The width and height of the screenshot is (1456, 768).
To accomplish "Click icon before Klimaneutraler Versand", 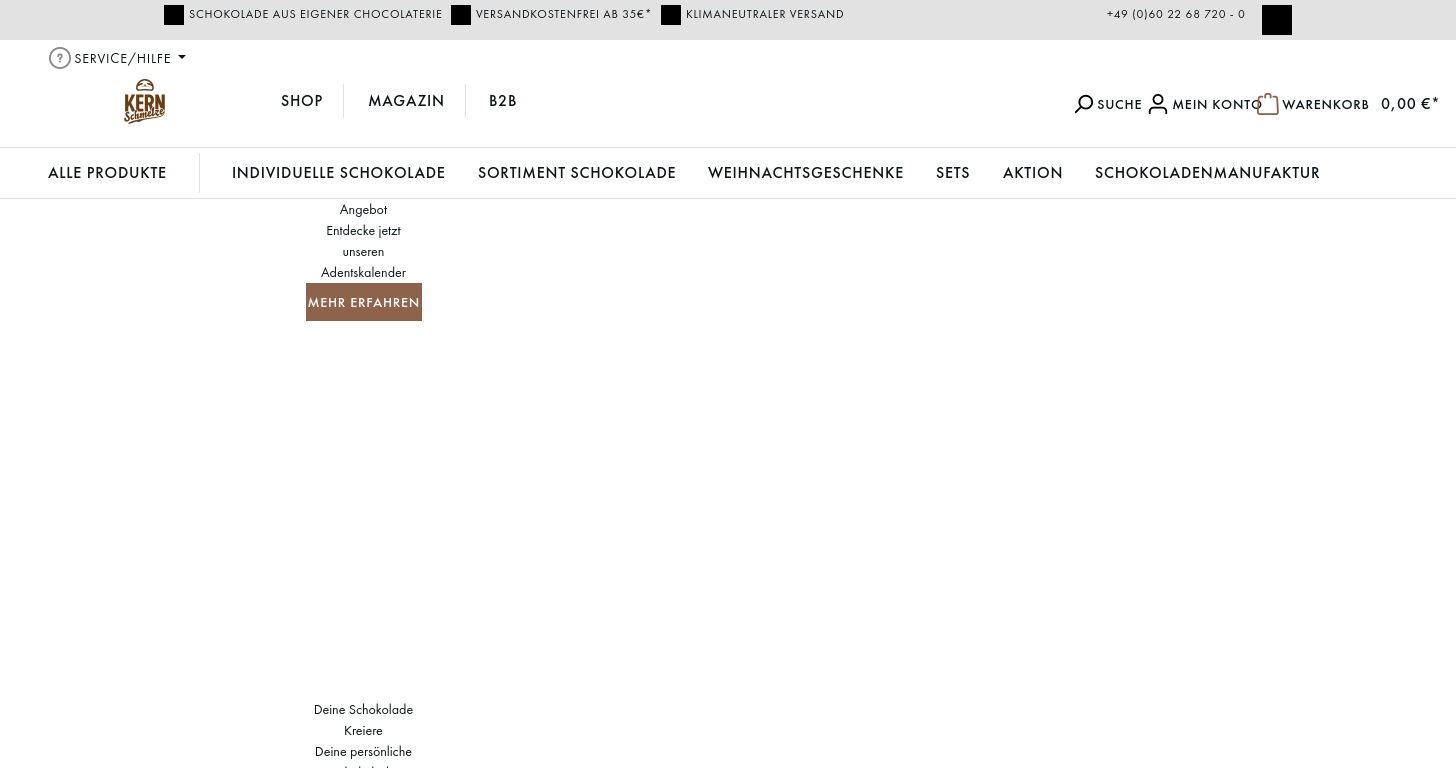I will pyautogui.click(x=671, y=15).
